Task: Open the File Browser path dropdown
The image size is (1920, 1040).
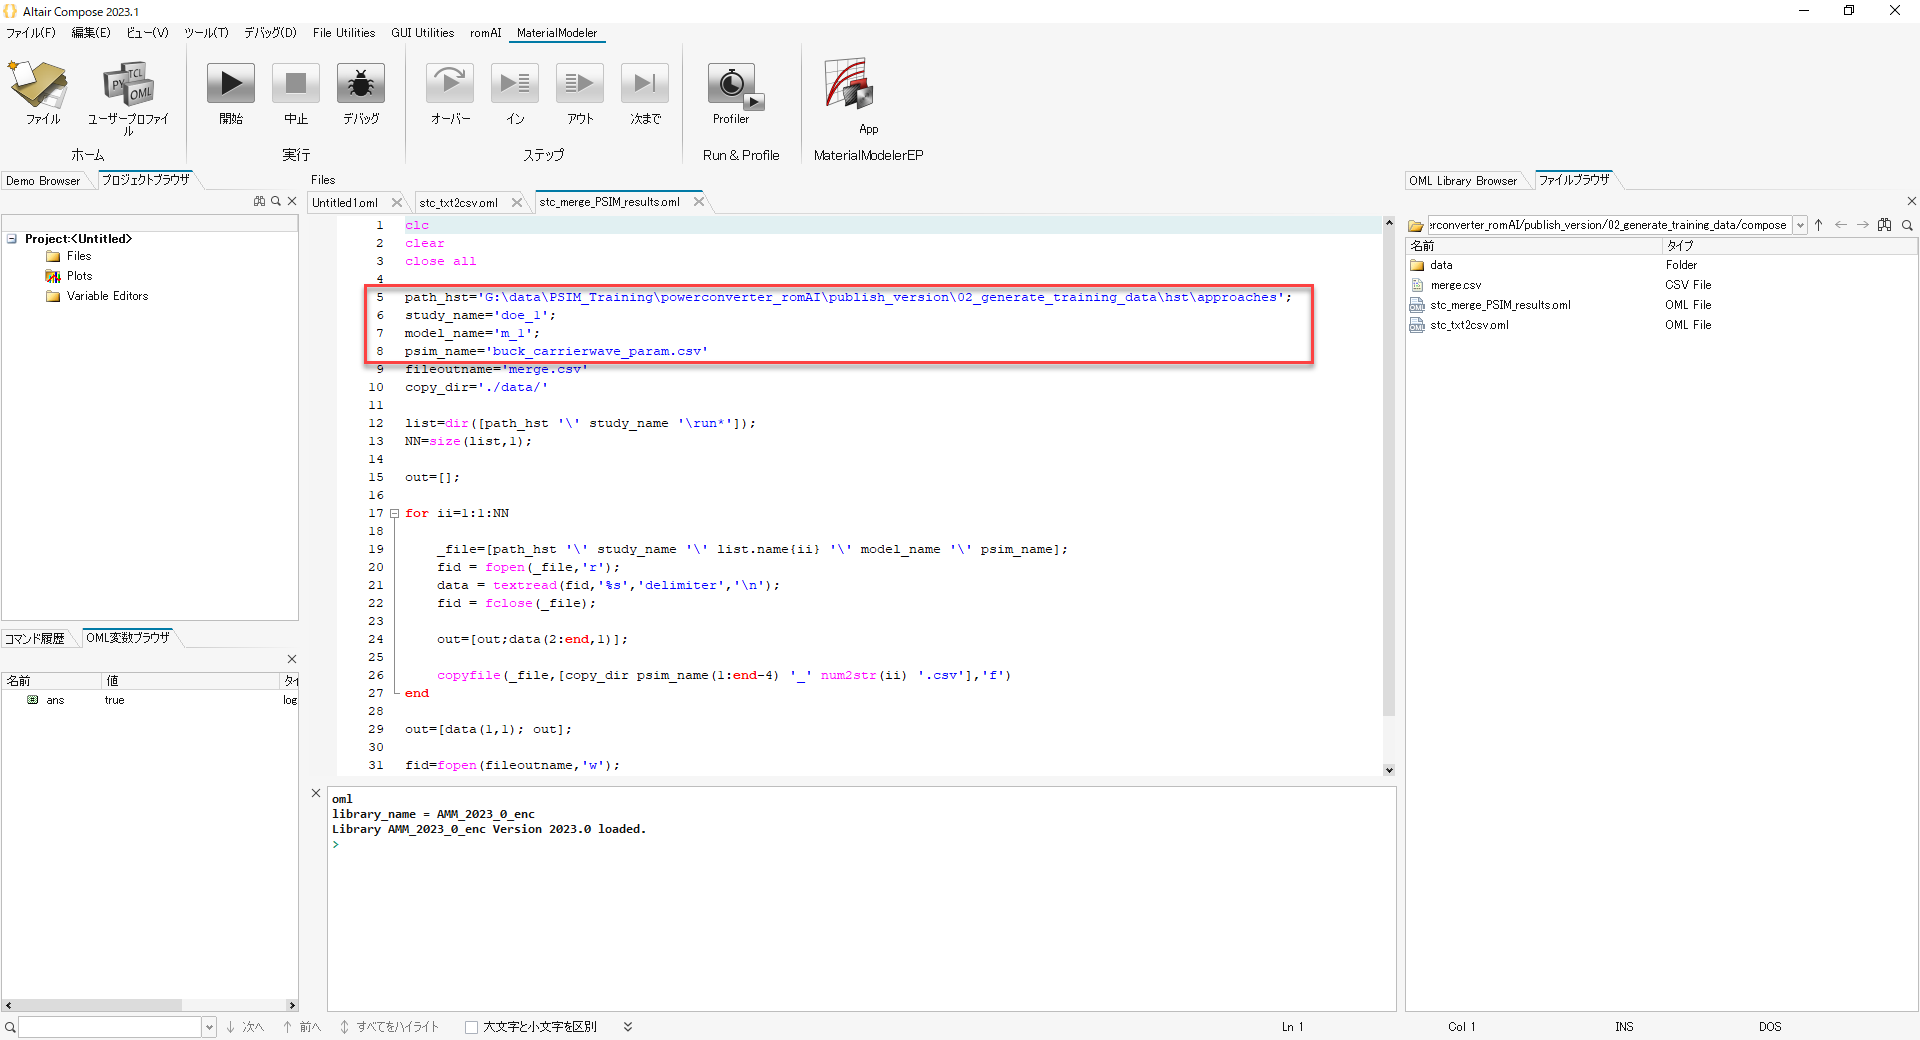Action: (x=1800, y=225)
